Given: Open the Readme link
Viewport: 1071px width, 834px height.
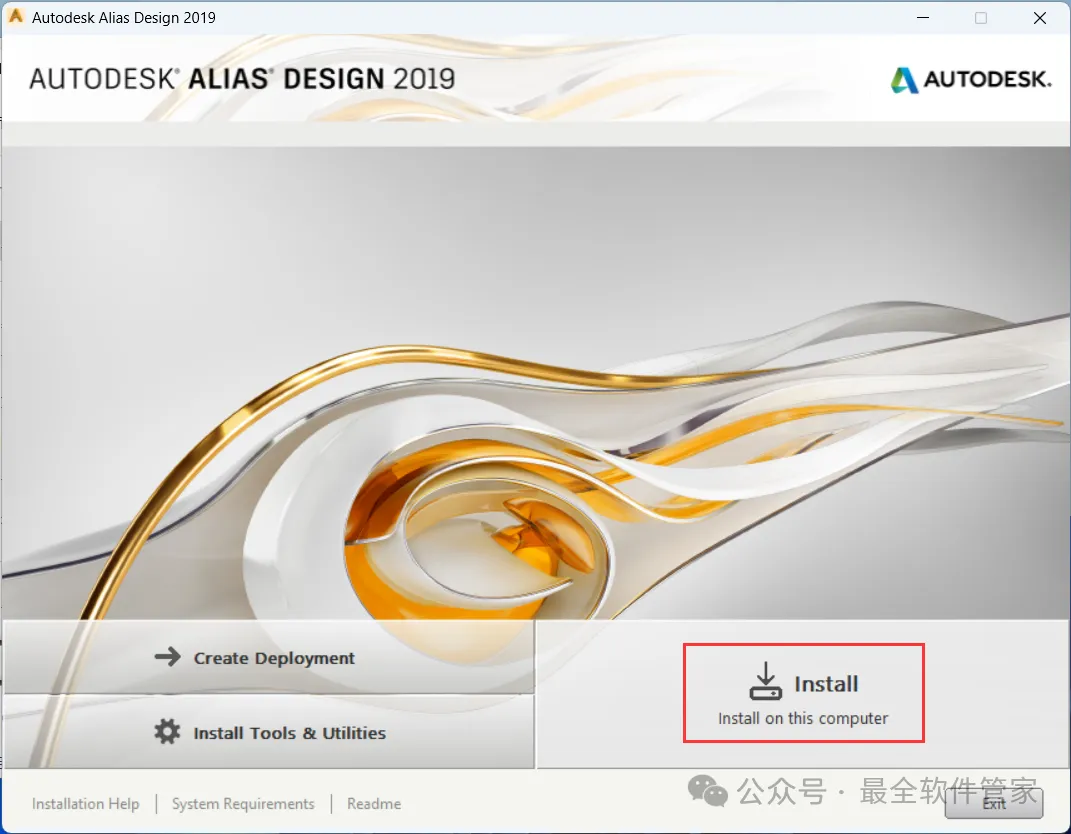Looking at the screenshot, I should click(374, 804).
